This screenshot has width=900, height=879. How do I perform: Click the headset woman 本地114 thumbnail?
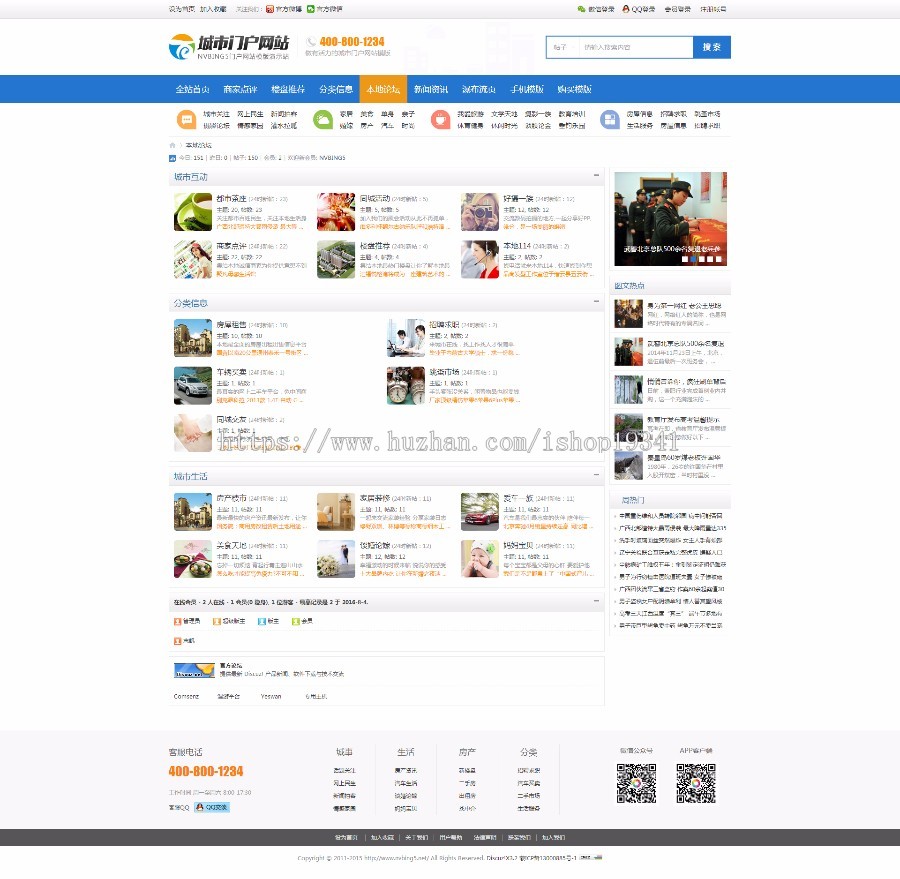coord(479,259)
